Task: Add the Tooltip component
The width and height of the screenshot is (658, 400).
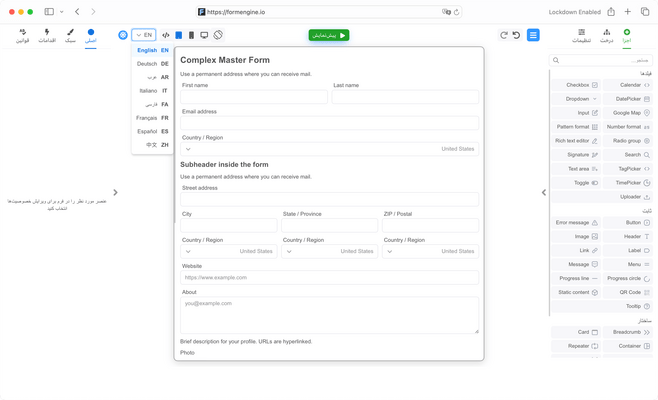Action: 602,306
